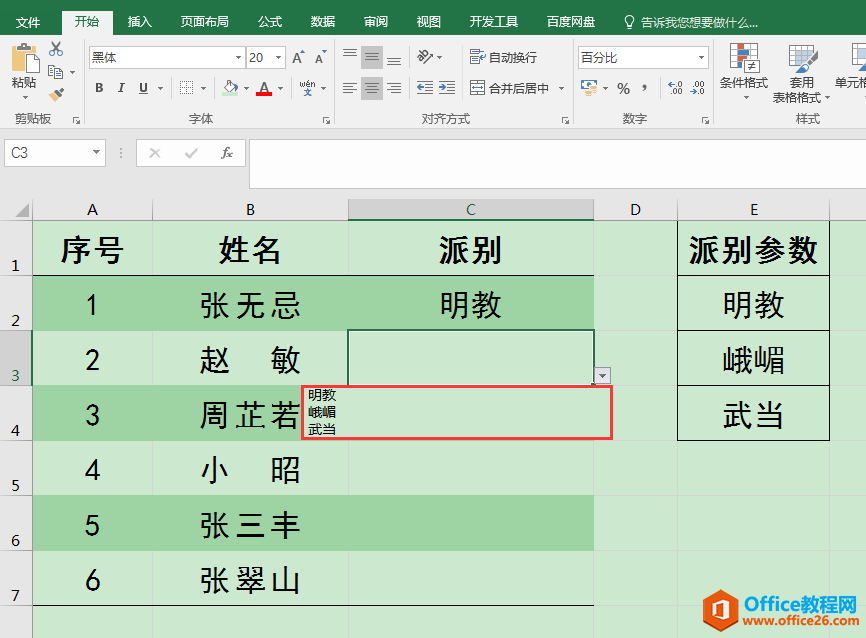The height and width of the screenshot is (638, 866).
Task: Apply the red font color icon
Action: (264, 88)
